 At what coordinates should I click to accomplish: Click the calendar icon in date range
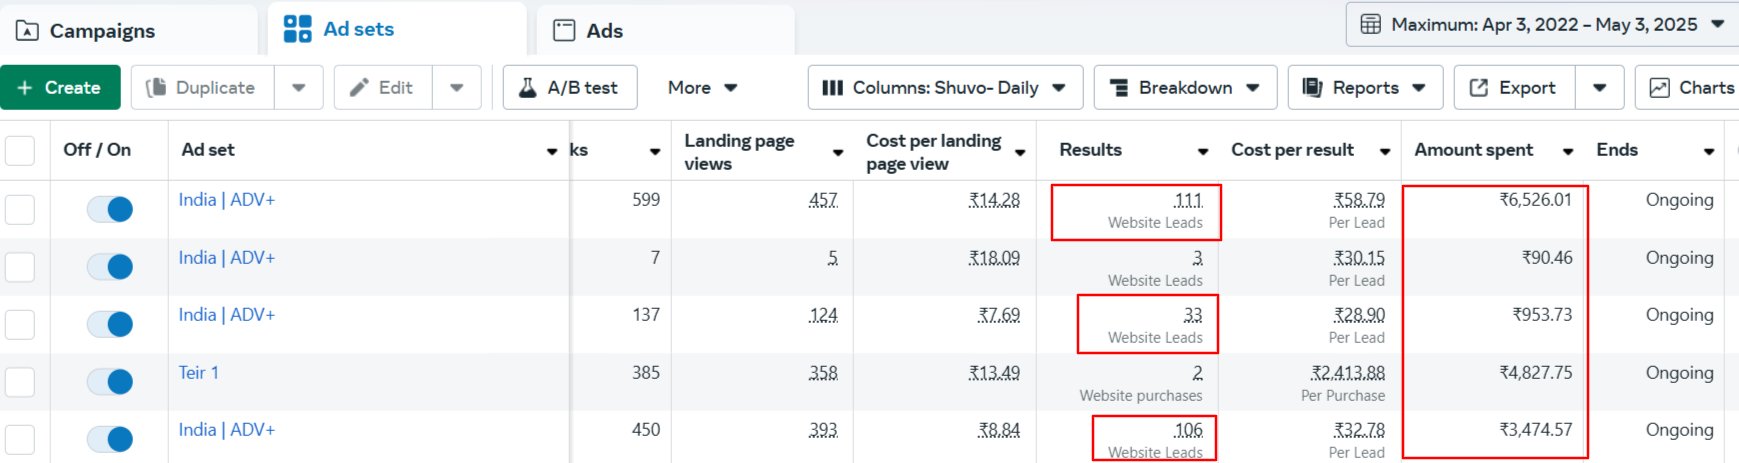1370,25
